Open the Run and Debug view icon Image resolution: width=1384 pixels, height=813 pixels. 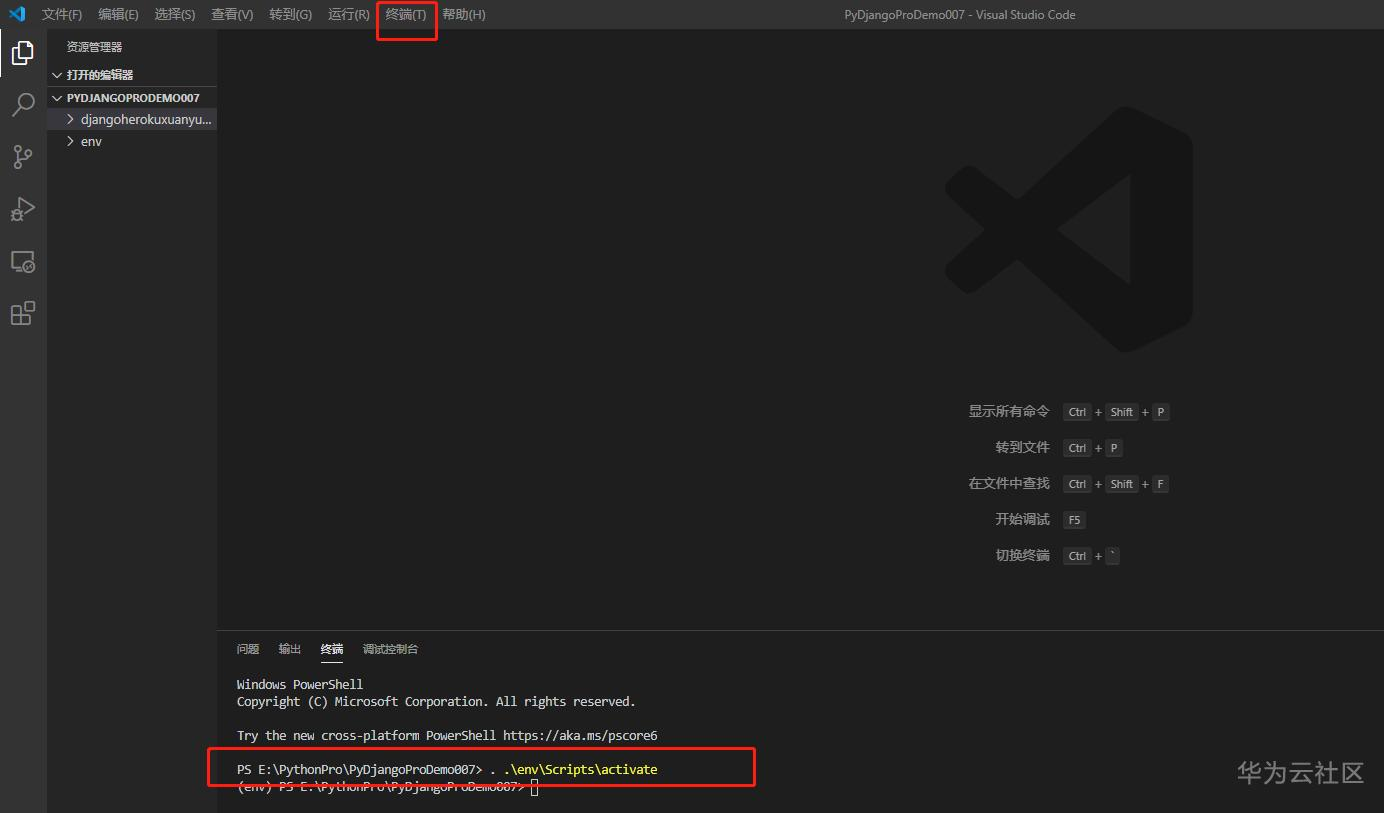(x=23, y=209)
